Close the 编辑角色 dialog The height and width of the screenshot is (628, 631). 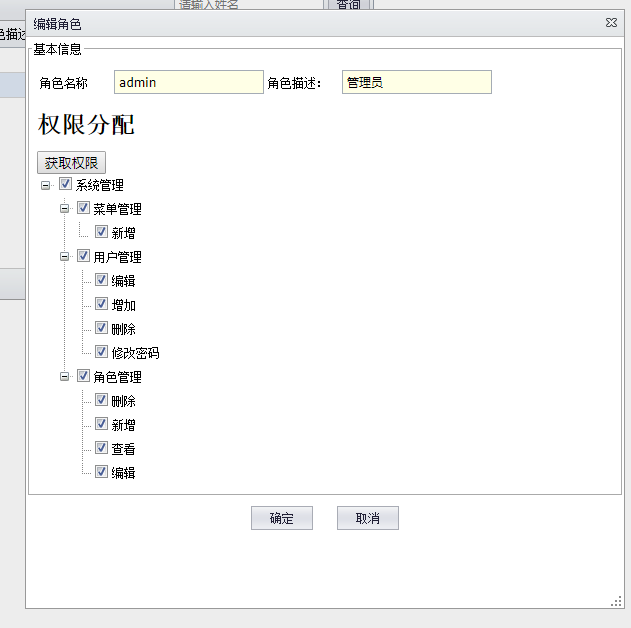pyautogui.click(x=611, y=23)
